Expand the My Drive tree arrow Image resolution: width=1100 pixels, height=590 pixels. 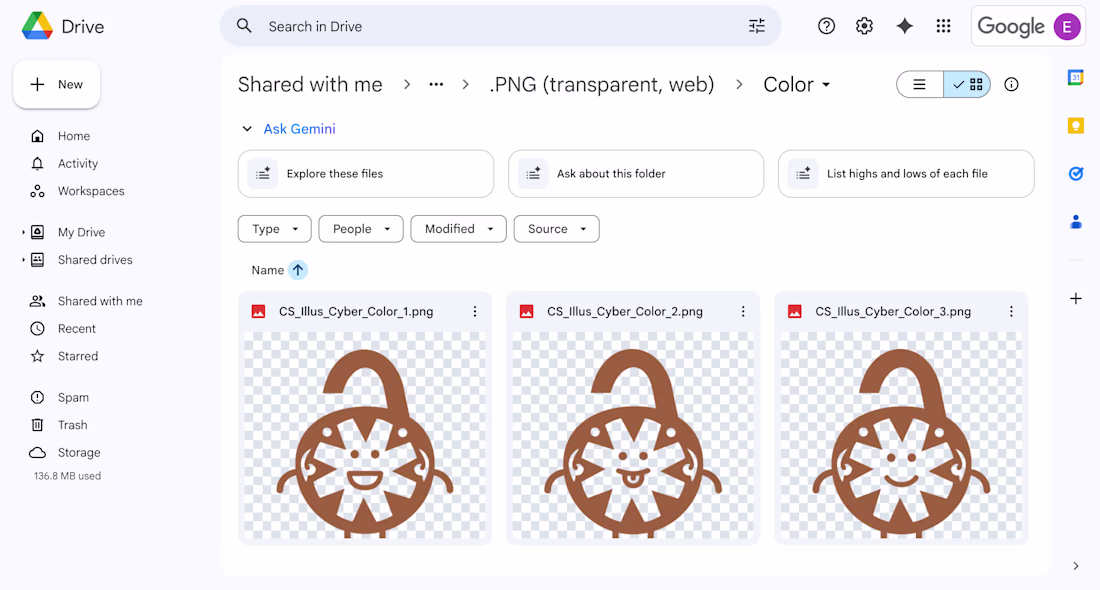(x=23, y=232)
